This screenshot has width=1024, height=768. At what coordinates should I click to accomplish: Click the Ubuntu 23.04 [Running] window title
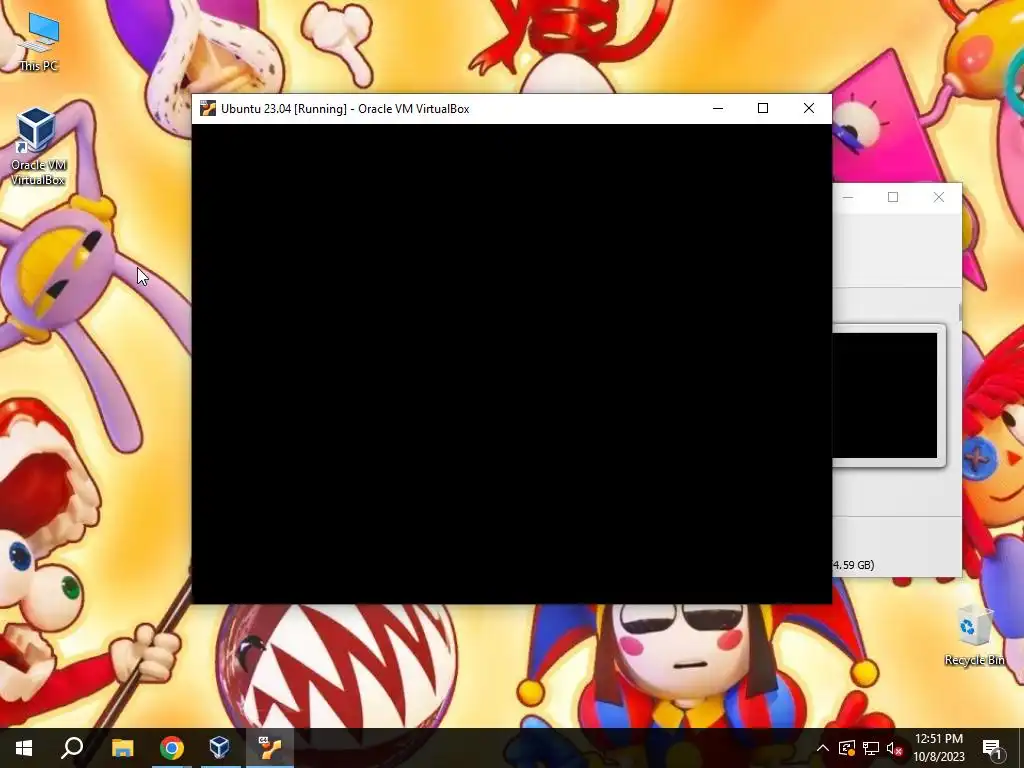pyautogui.click(x=345, y=109)
